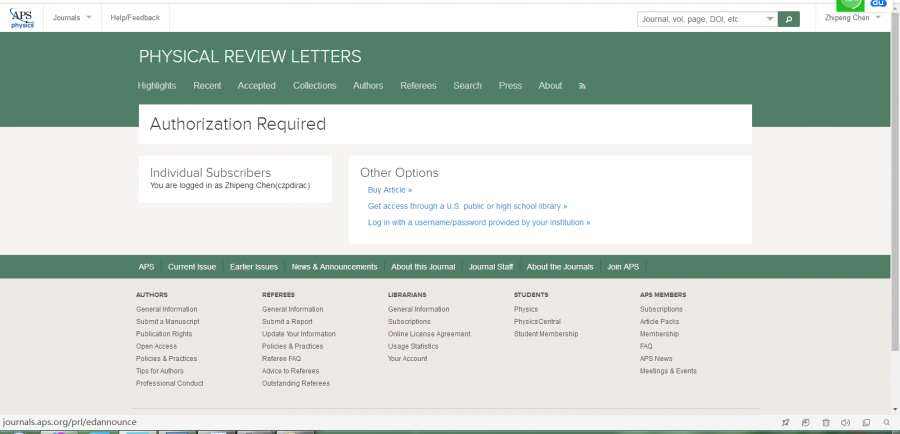Click the Buy Article link
This screenshot has width=900, height=434.
pos(390,190)
